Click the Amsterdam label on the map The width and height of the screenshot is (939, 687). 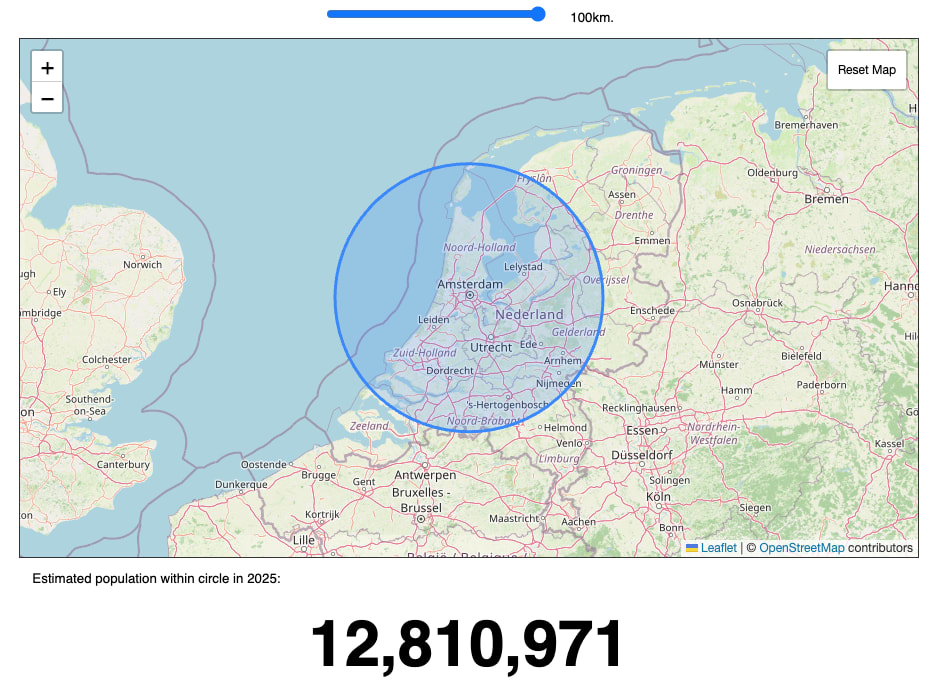[x=470, y=284]
